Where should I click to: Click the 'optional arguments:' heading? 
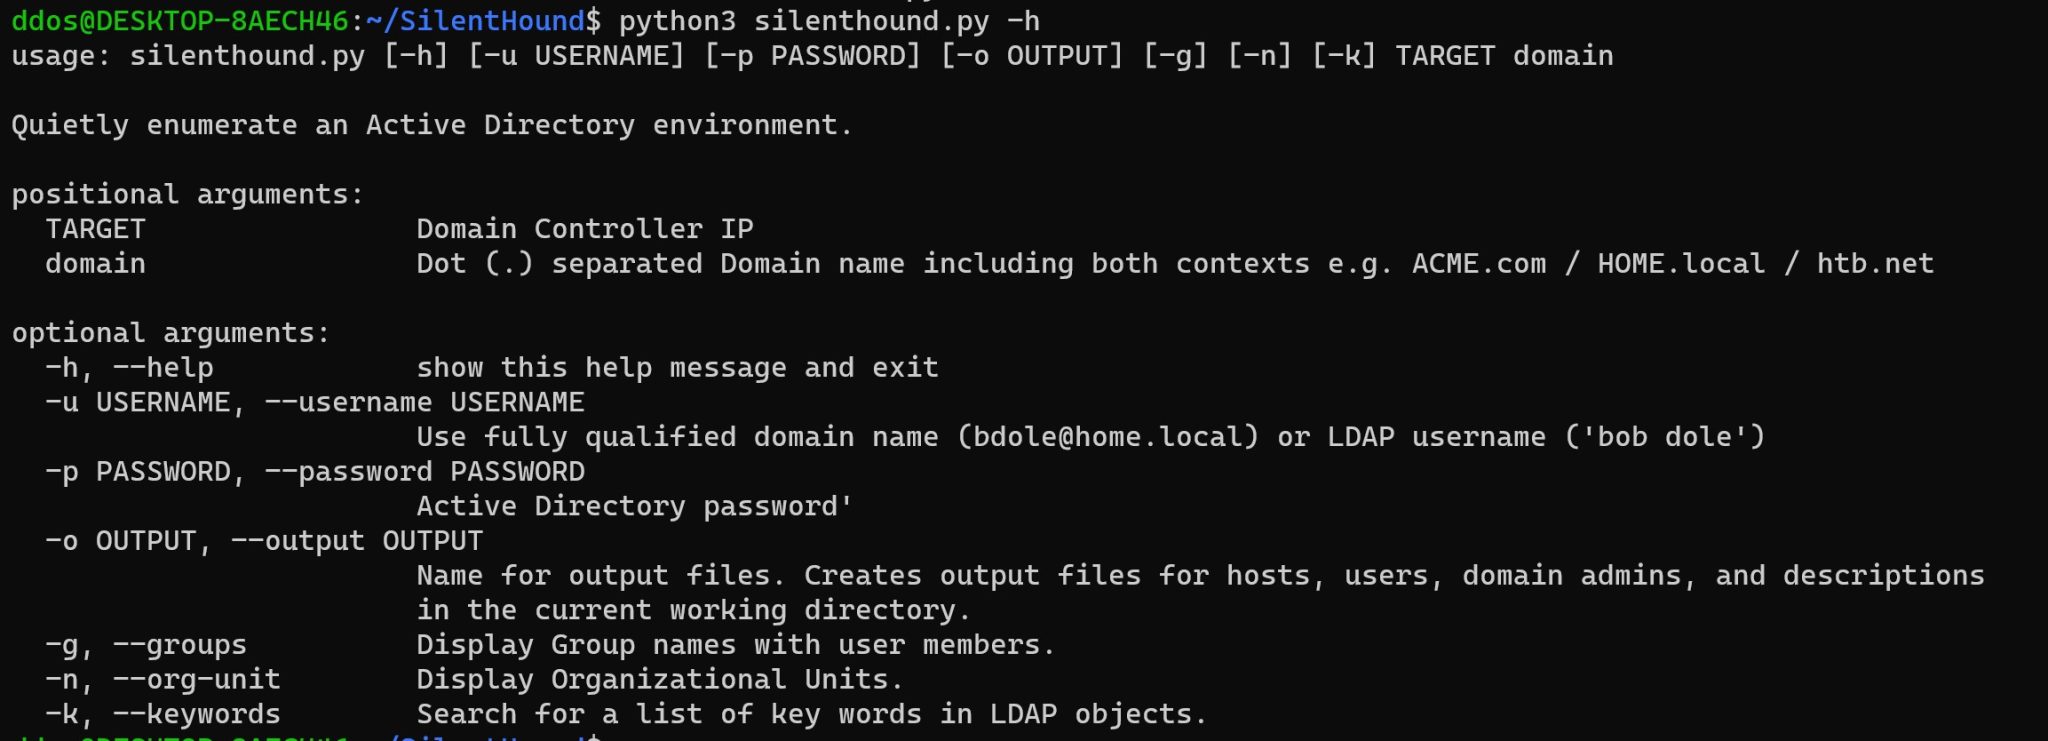click(171, 333)
